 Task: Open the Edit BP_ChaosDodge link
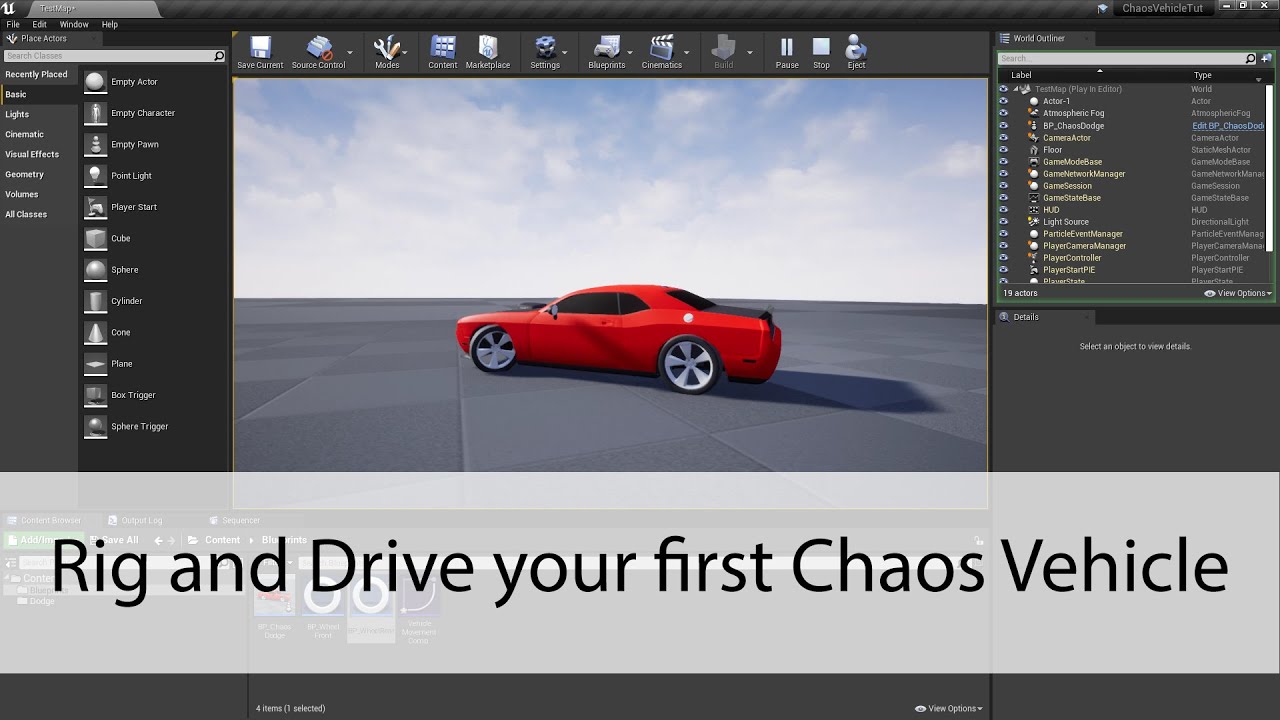point(1228,126)
